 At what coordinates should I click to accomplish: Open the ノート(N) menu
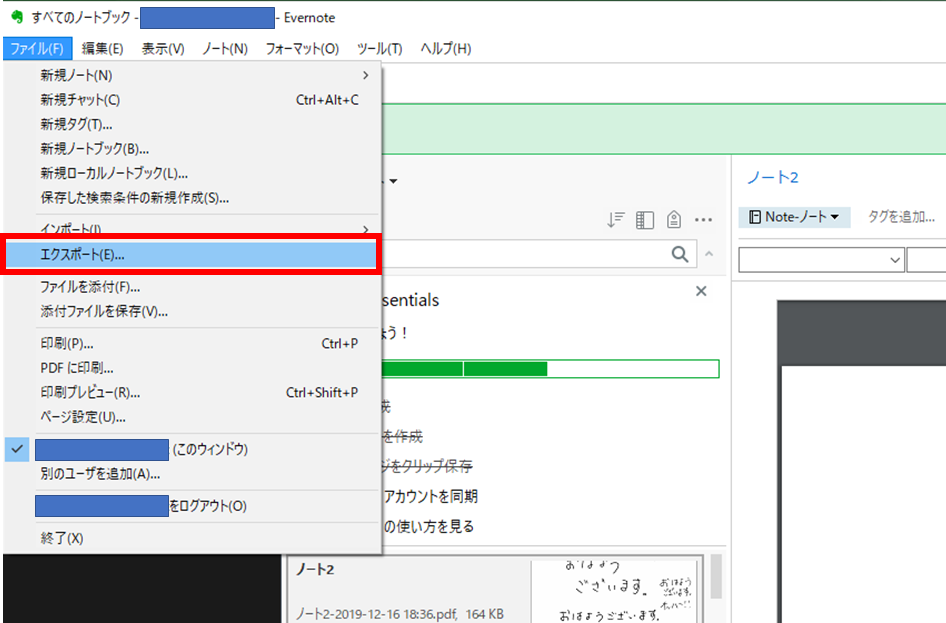pos(224,49)
